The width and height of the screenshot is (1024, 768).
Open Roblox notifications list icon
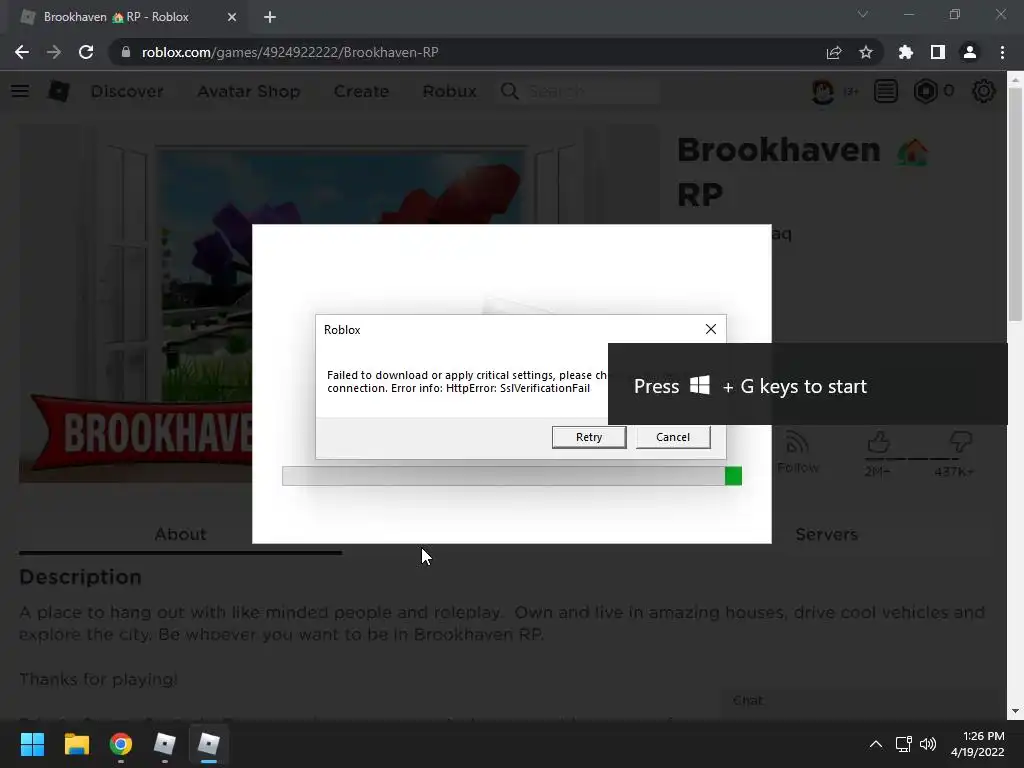(886, 91)
